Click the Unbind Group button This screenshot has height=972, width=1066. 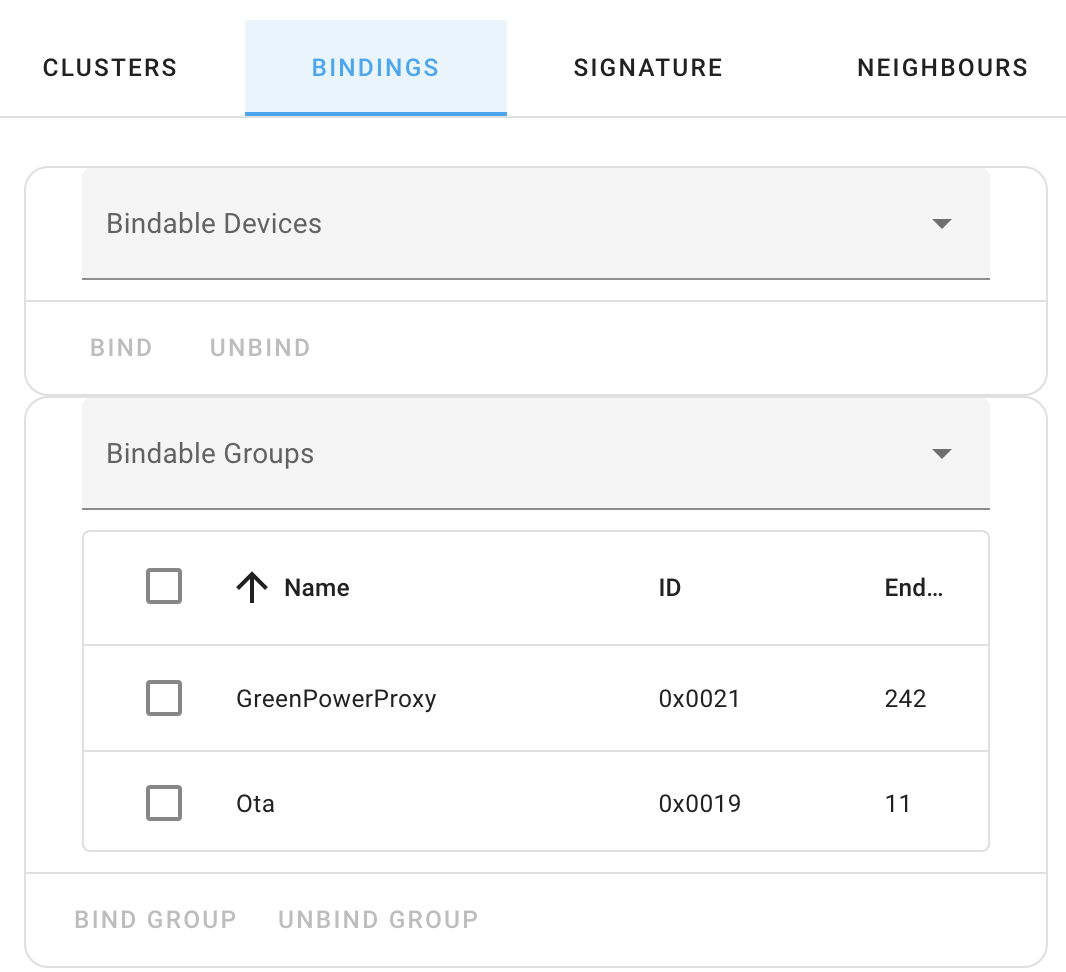378,919
